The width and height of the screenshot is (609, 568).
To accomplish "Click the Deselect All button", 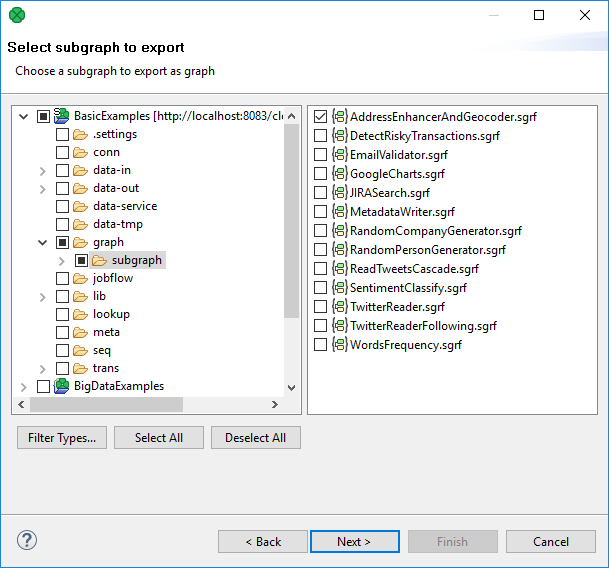I will point(255,438).
